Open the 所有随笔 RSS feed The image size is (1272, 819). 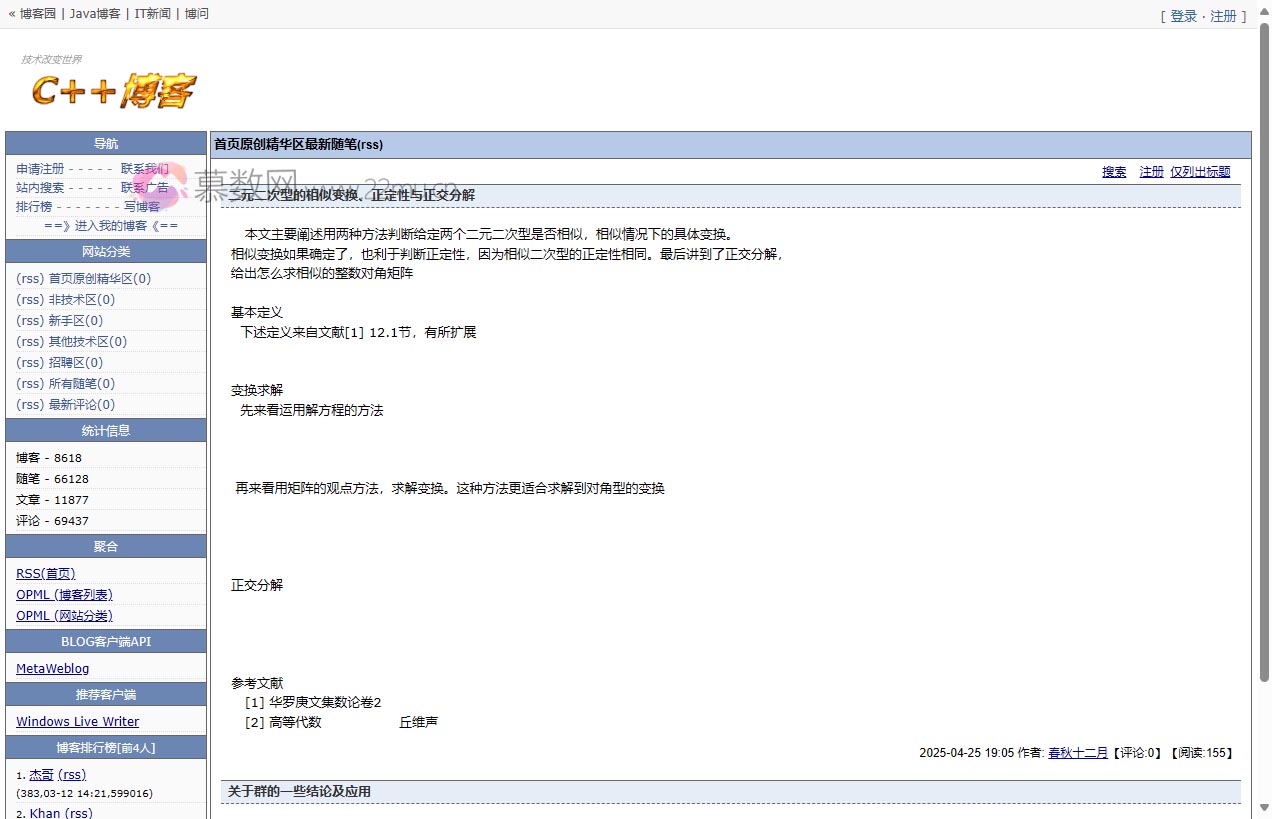29,383
